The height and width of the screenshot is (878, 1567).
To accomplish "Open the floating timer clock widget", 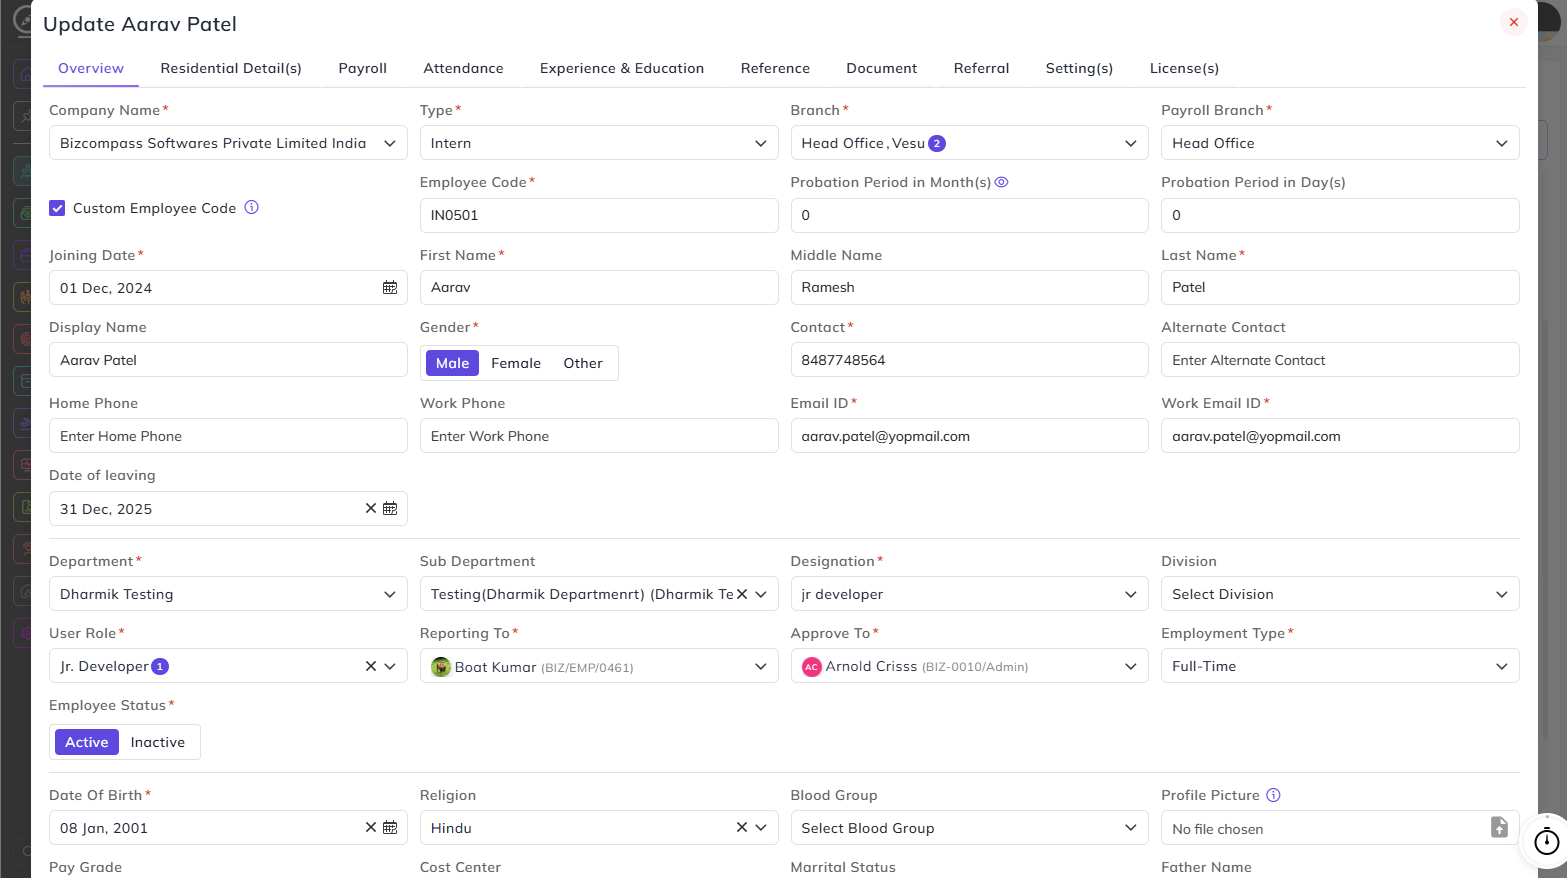I will coord(1546,841).
